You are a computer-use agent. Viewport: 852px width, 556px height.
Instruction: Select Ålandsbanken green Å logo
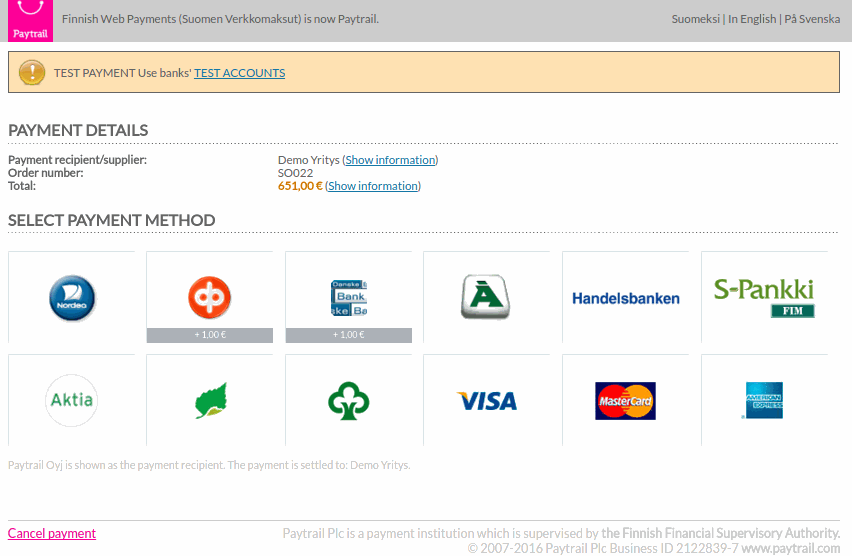tap(486, 297)
